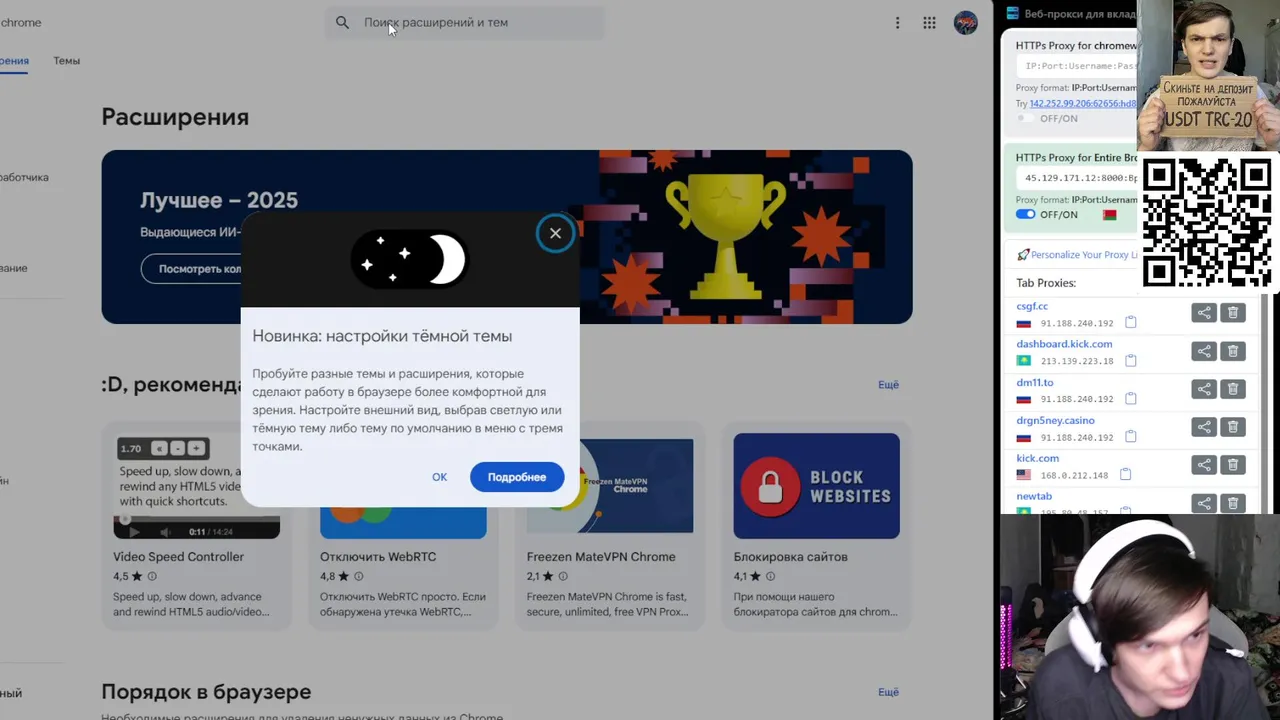Click the chromewebstore proxy input field

pos(1078,66)
